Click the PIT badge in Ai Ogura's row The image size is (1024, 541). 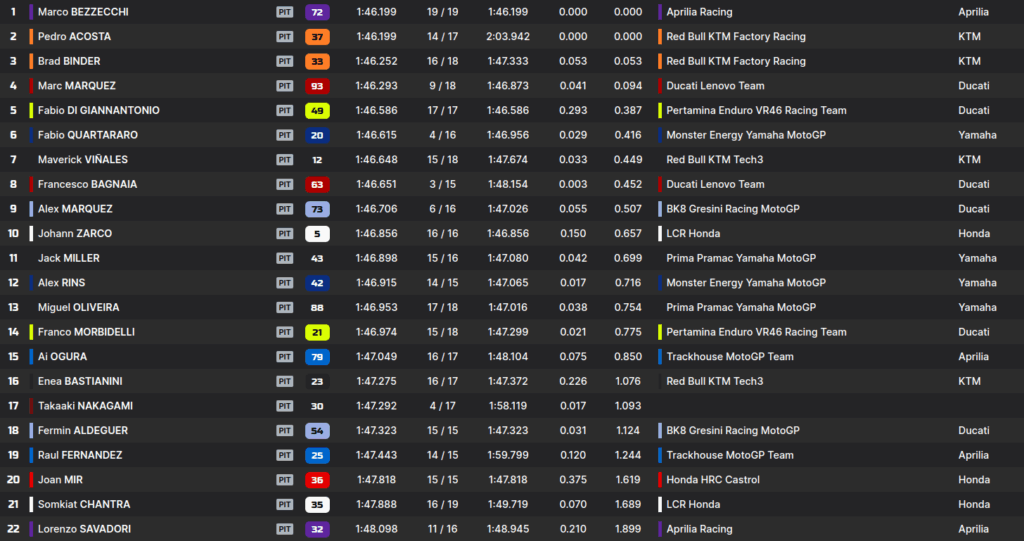285,357
